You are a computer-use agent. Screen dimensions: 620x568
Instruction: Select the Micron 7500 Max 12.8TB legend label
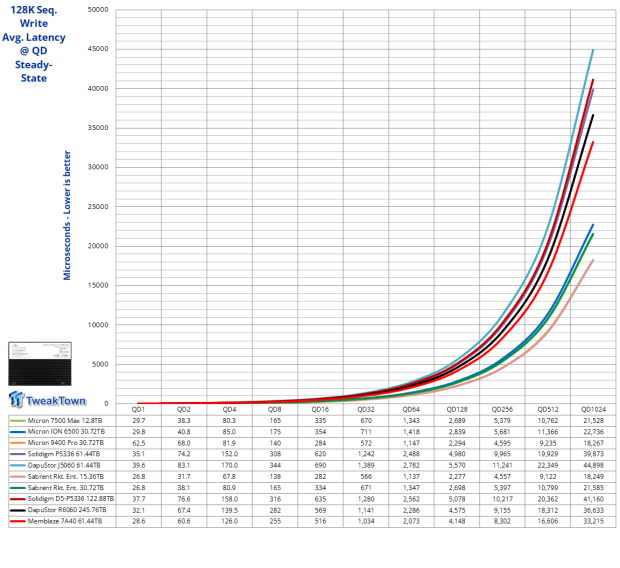65,420
